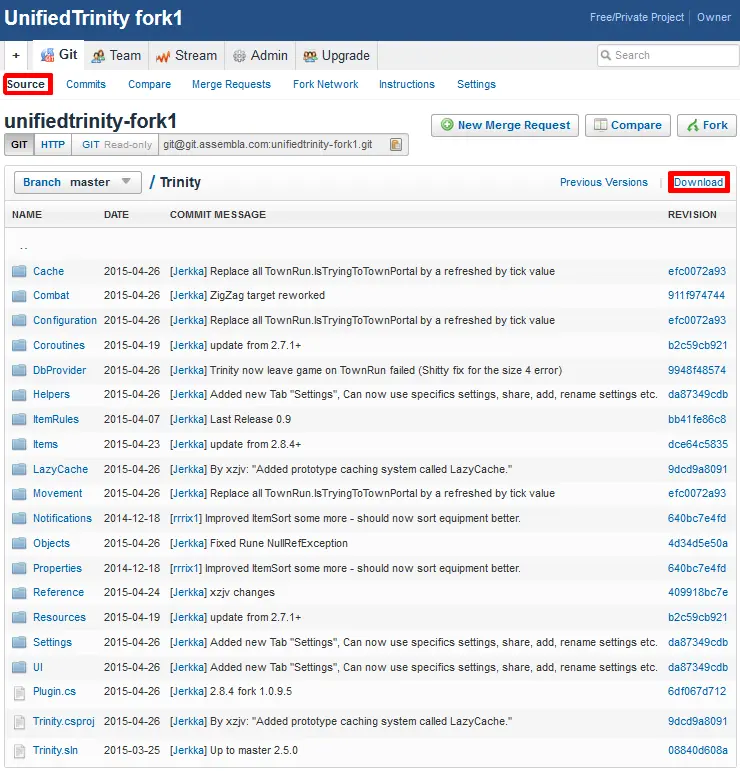
Task: Click the copy clone URL clipboard icon
Action: (395, 145)
